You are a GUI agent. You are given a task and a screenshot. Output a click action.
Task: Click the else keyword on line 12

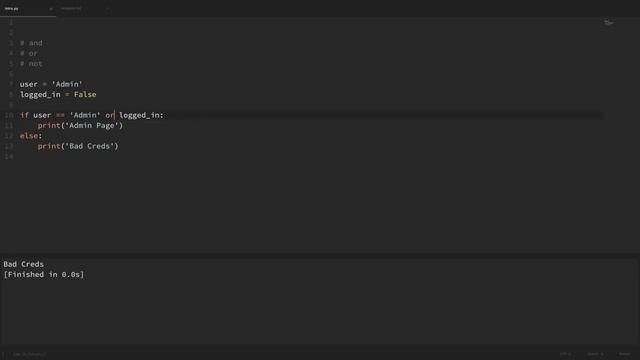[29, 136]
